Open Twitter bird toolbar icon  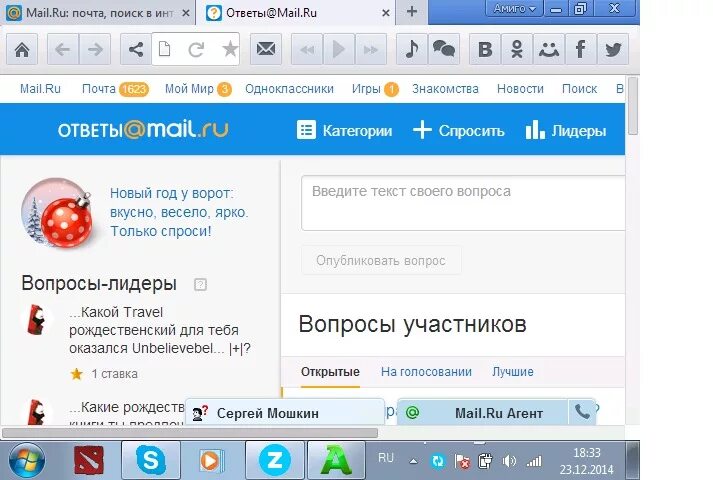(613, 49)
